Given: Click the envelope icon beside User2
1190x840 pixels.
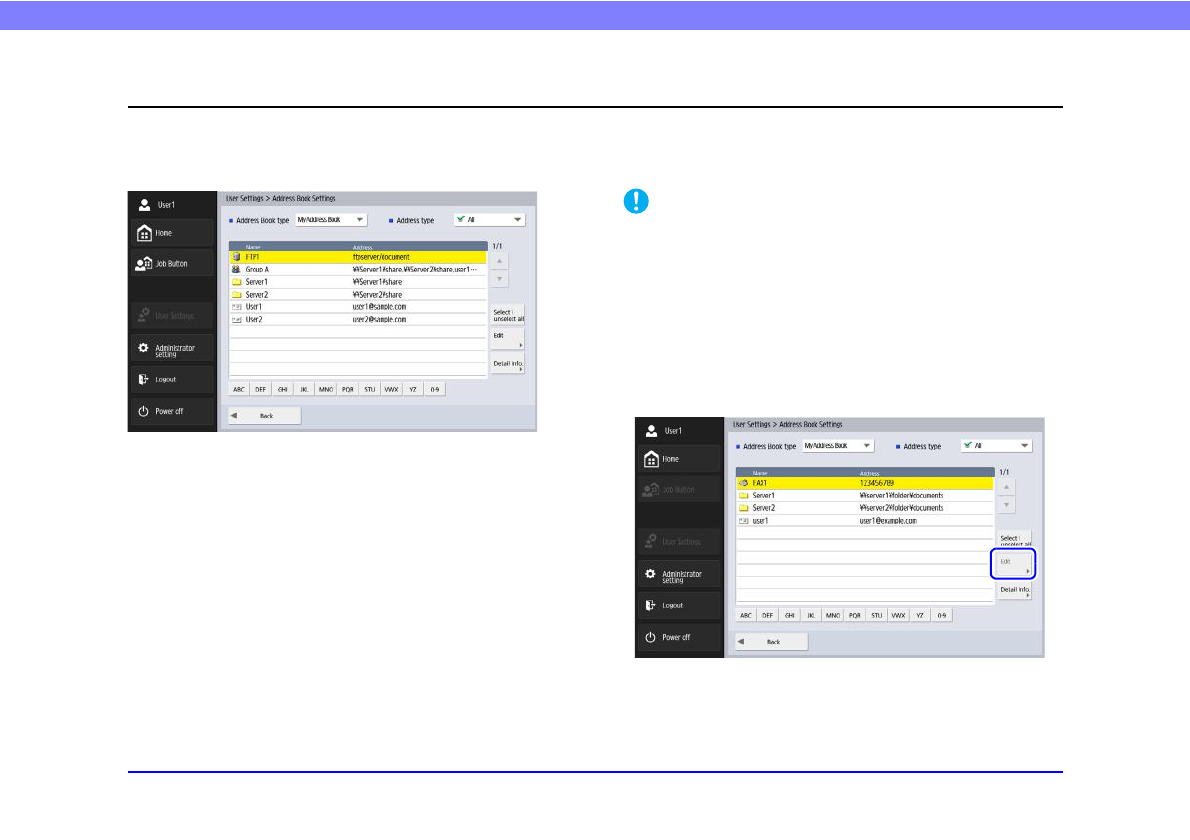Looking at the screenshot, I should point(236,319).
